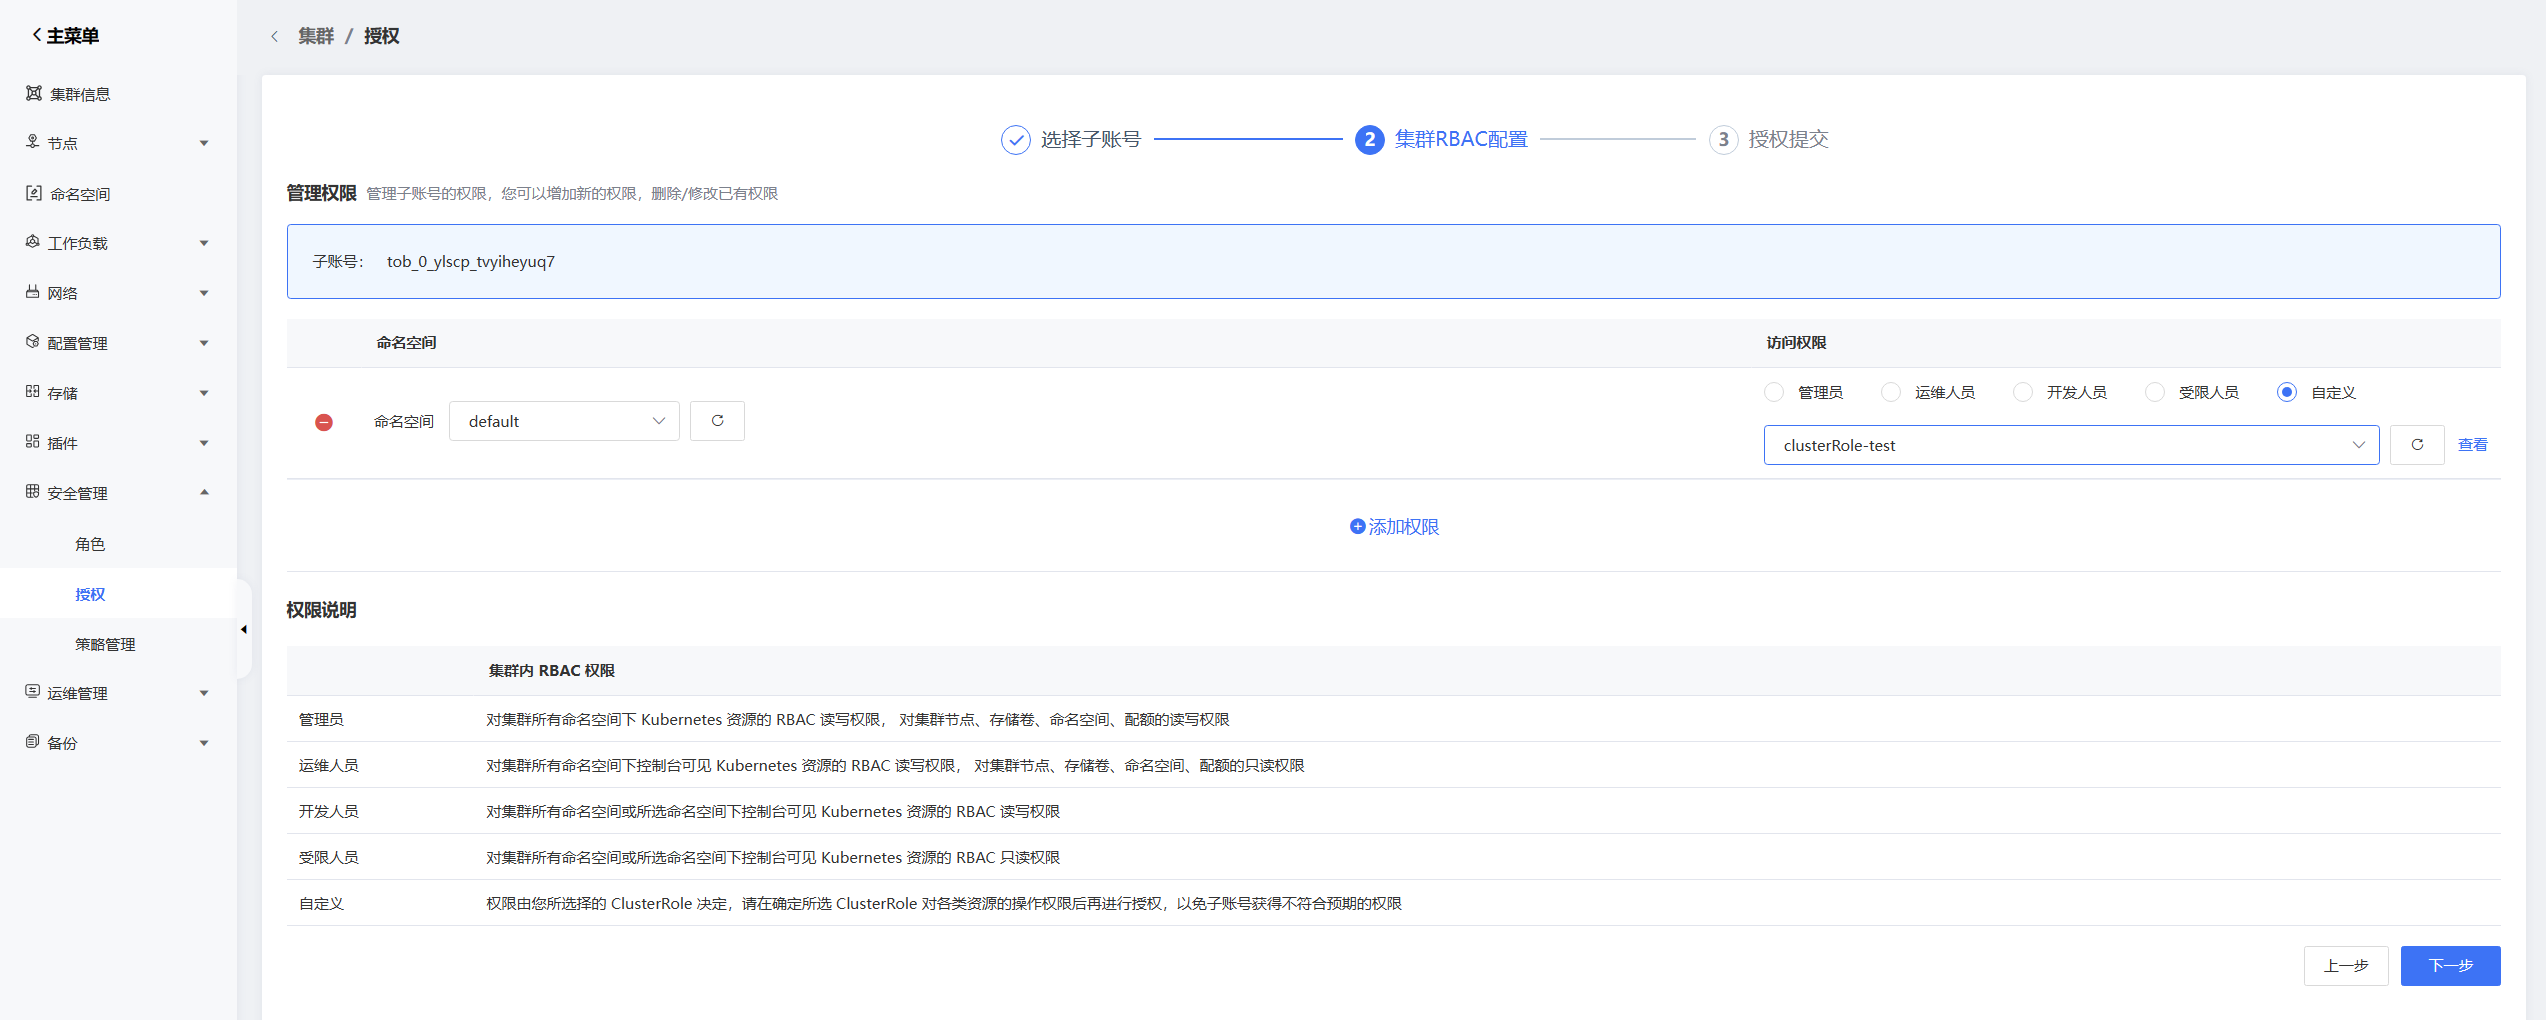This screenshot has height=1020, width=2546.
Task: Click the 安全管理 sidebar icon
Action: pos(33,492)
